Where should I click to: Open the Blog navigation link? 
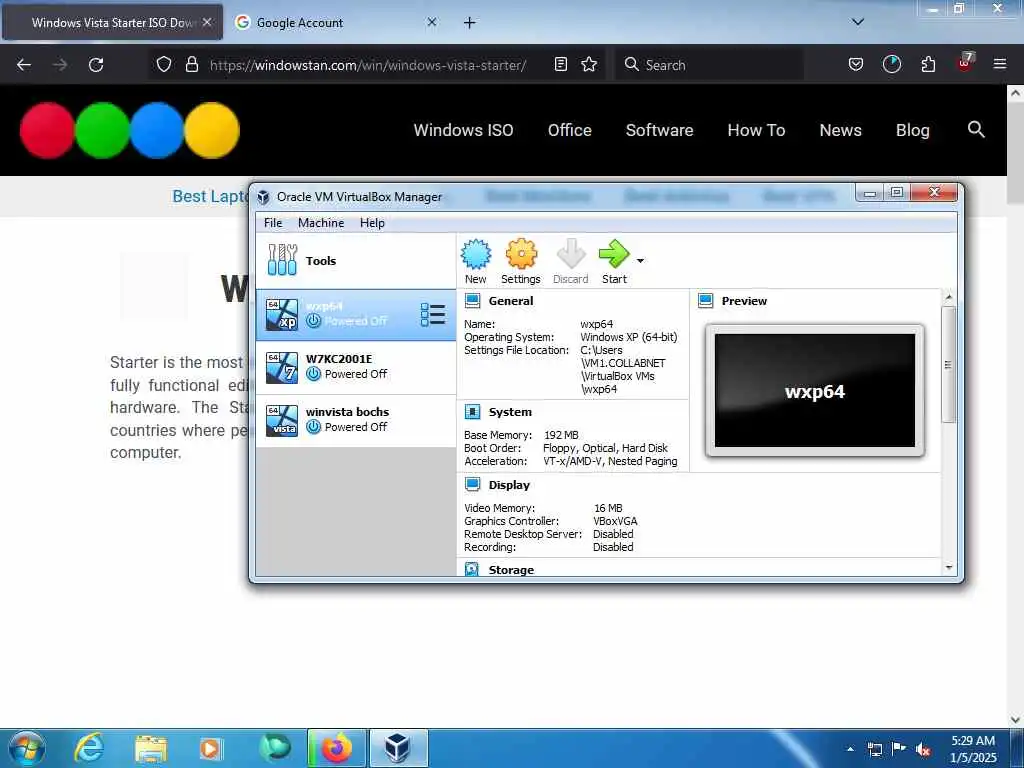[x=912, y=130]
